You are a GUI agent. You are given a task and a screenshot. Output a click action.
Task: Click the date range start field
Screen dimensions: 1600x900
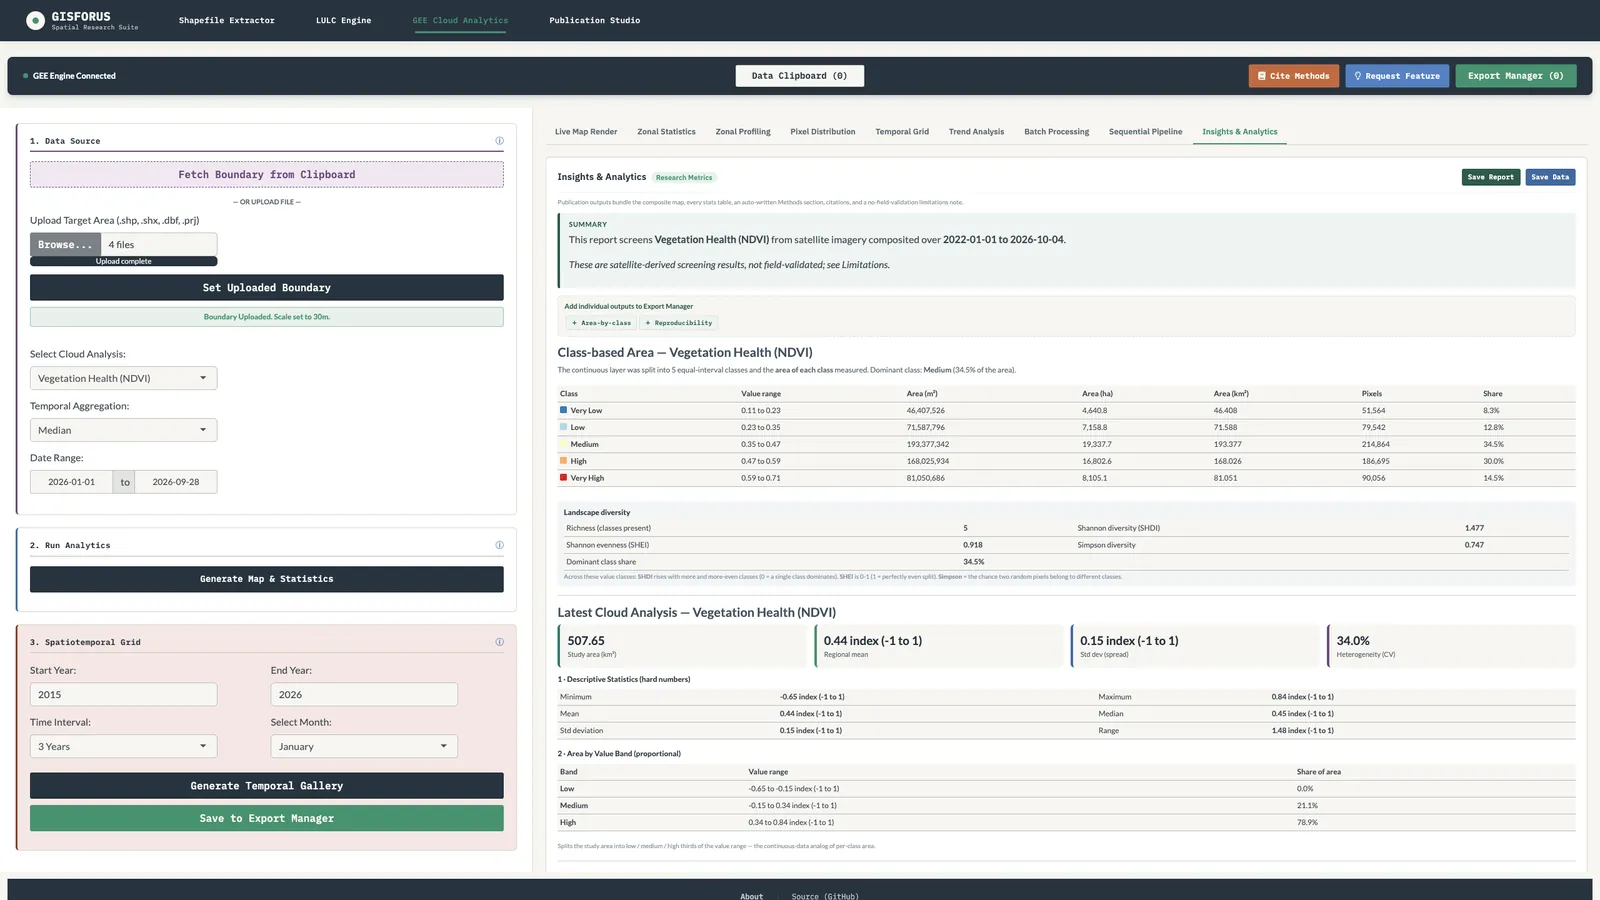(x=72, y=482)
